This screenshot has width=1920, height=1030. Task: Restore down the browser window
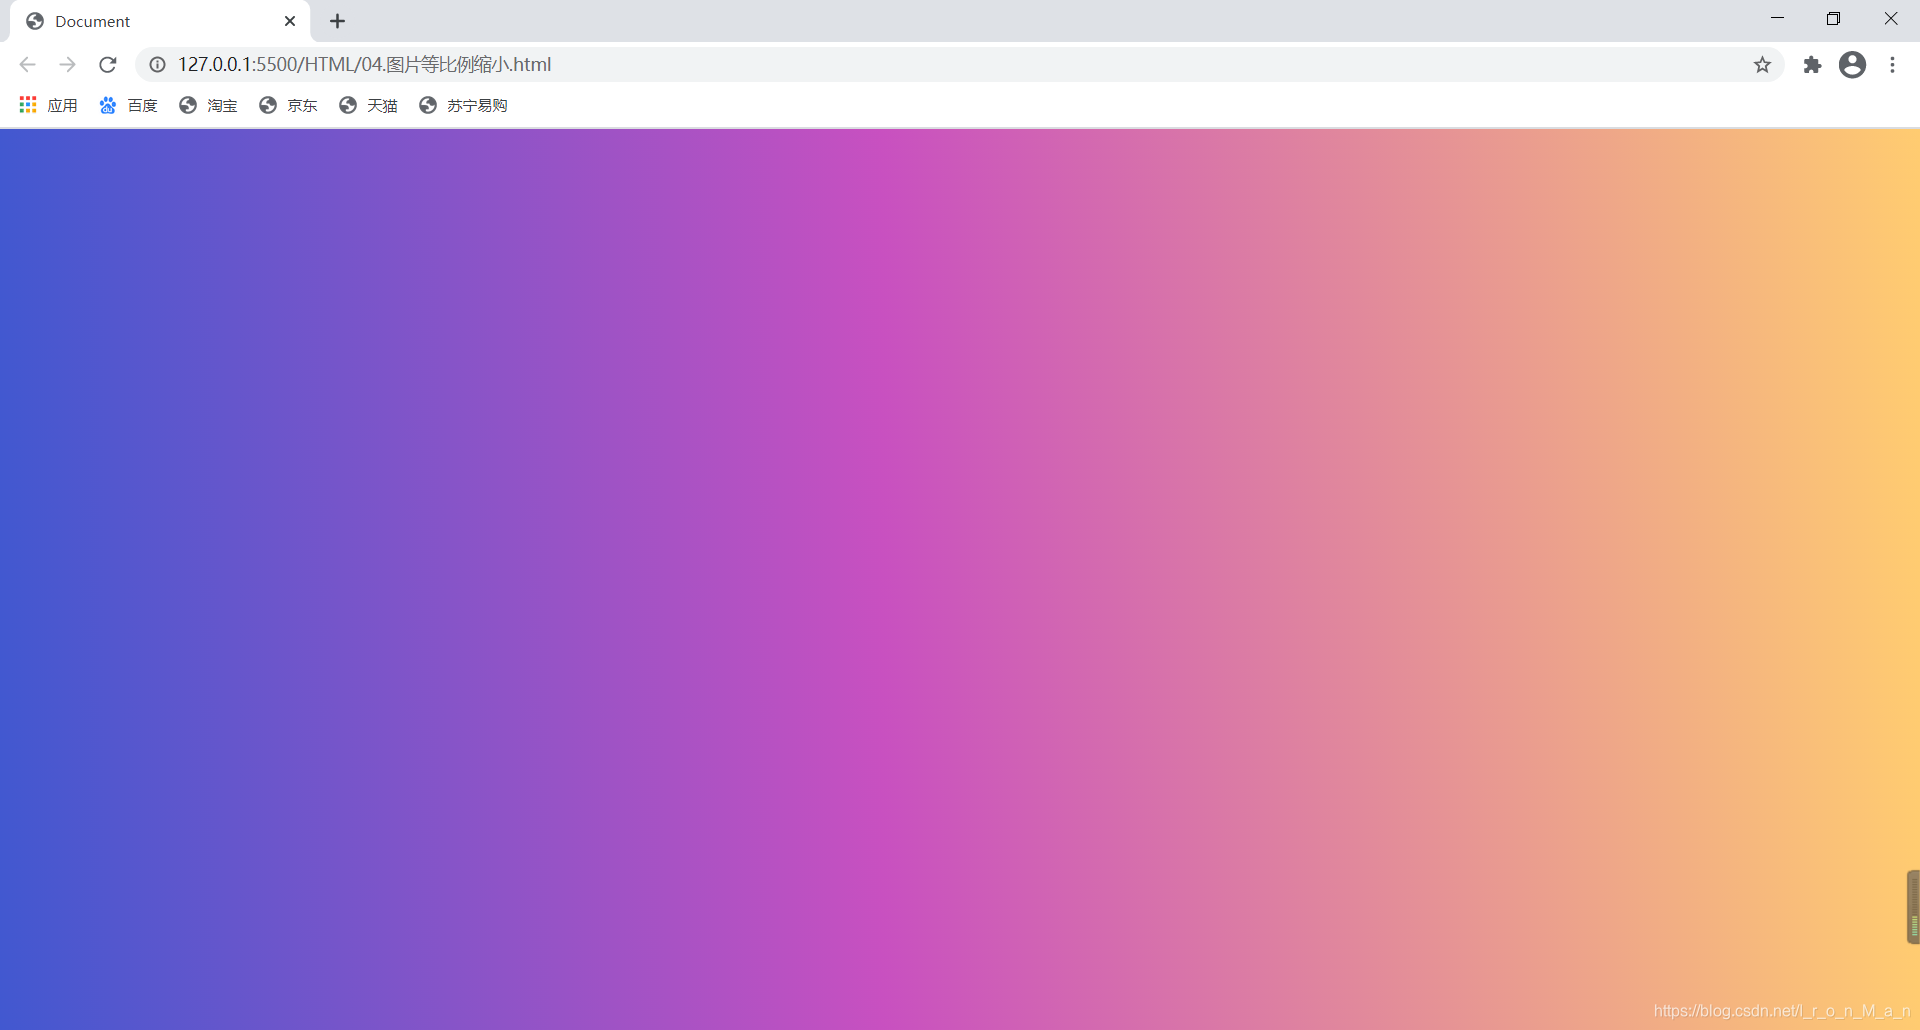pos(1833,18)
